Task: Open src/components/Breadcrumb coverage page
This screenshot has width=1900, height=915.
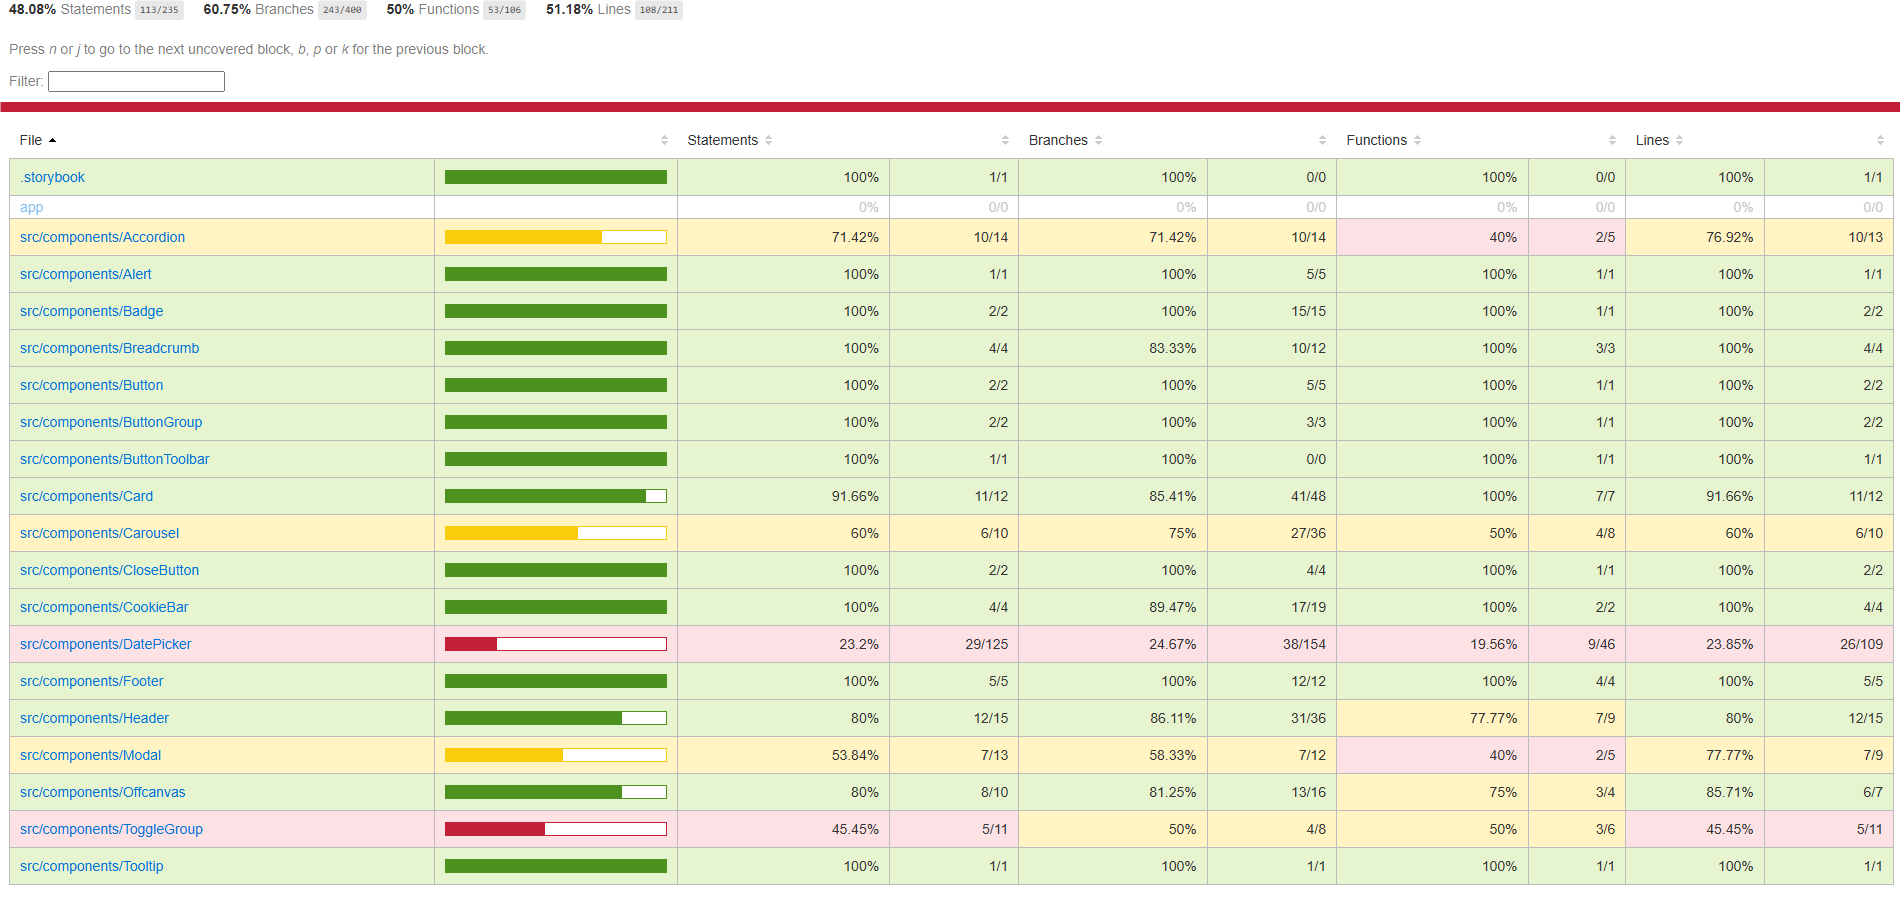Action: (109, 348)
